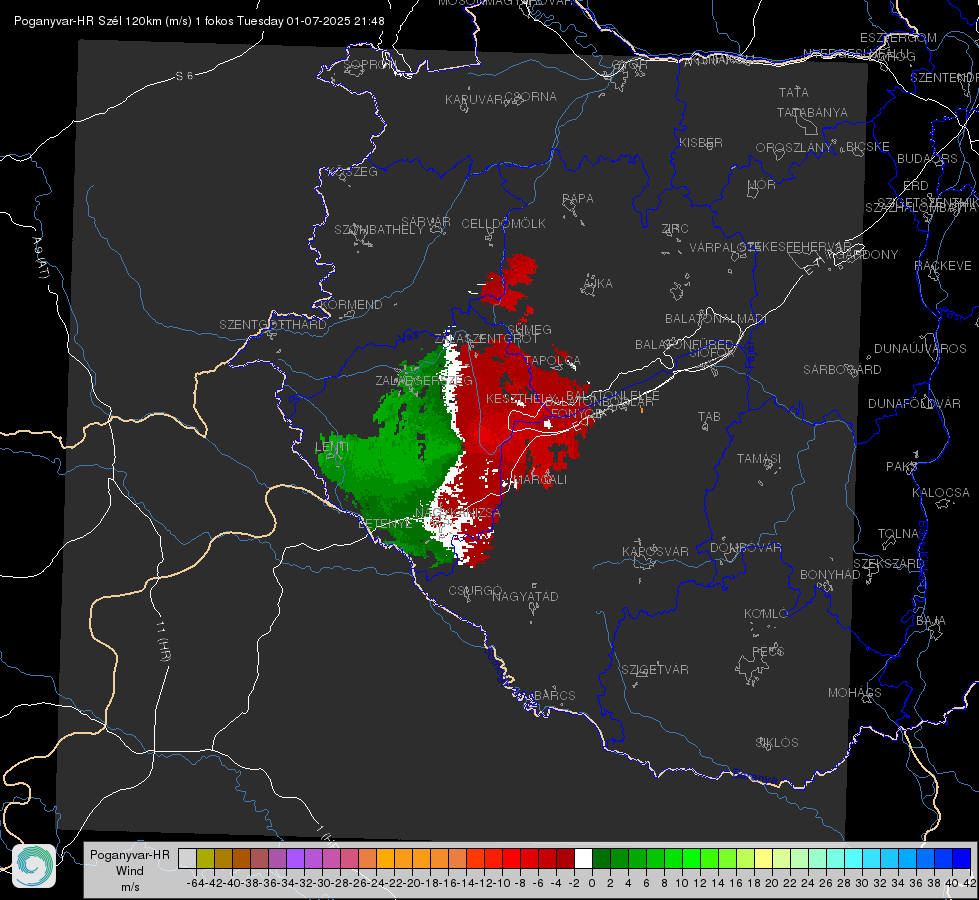Click the BARCS city label

[x=555, y=695]
